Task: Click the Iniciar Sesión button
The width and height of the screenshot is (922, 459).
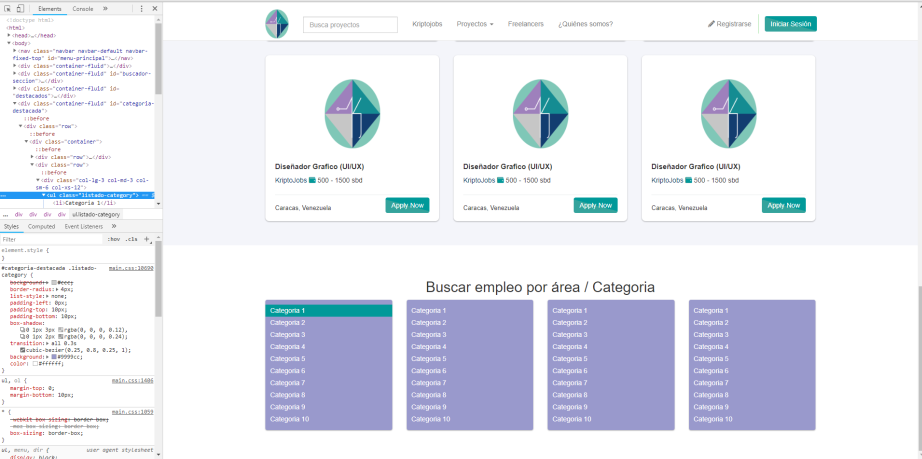Action: click(x=790, y=24)
